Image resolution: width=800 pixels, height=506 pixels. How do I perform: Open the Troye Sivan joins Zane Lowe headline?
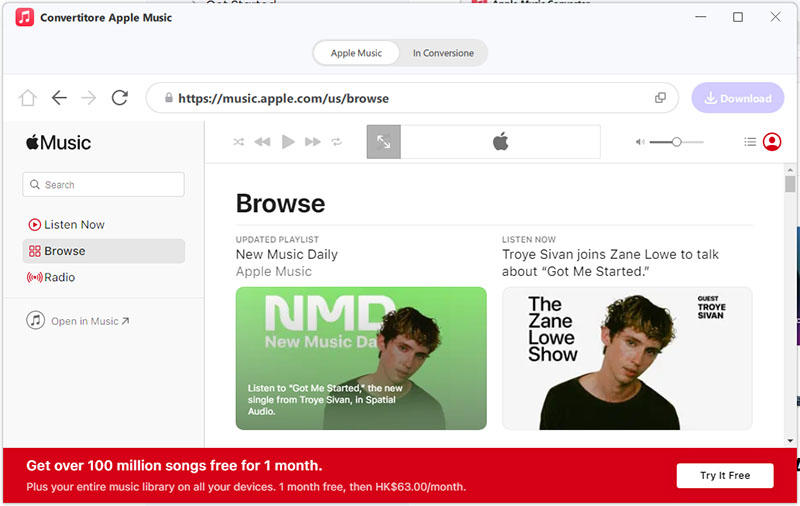point(610,263)
